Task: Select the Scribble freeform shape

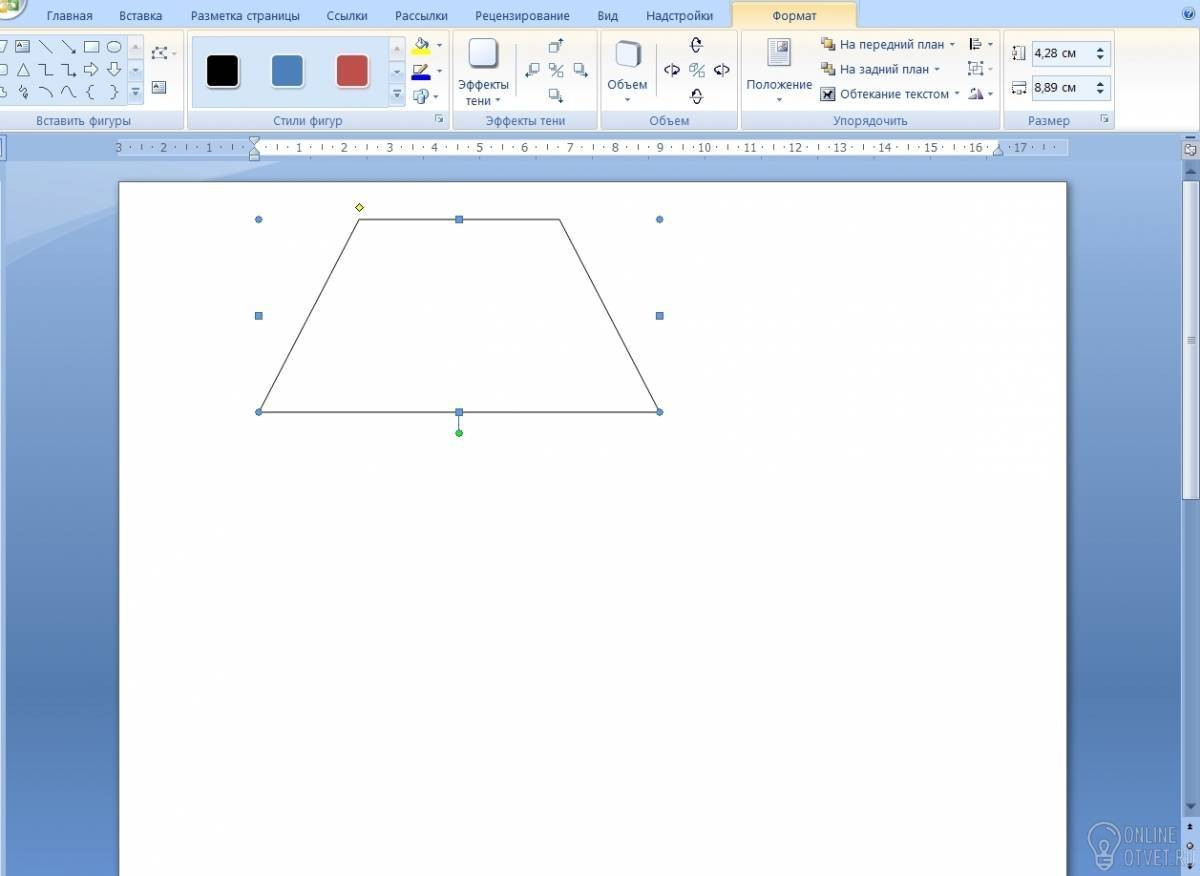Action: (x=22, y=92)
